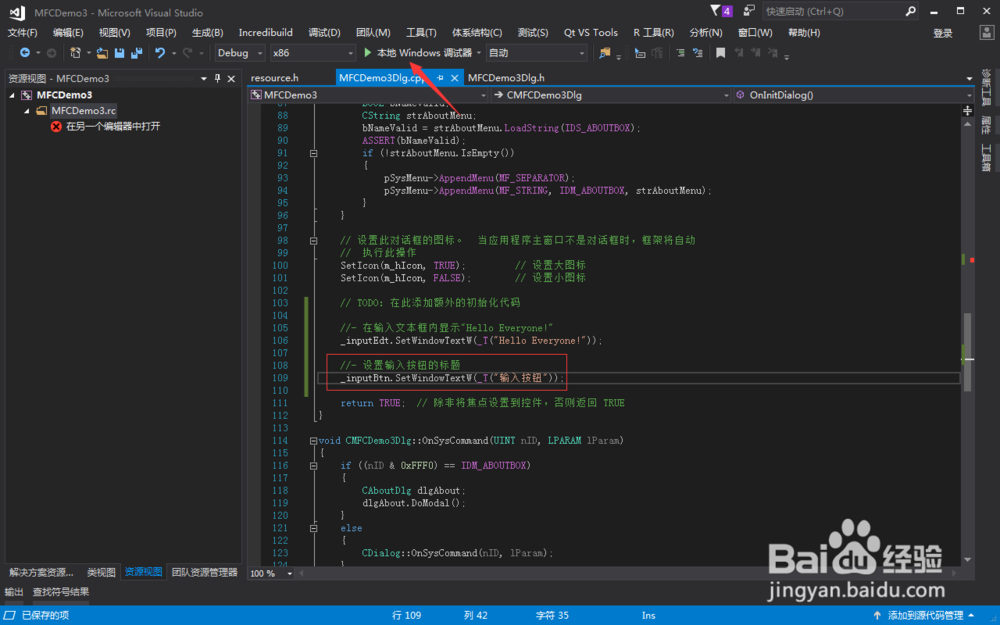Open the 查找符号结果 tab
This screenshot has width=1000, height=625.
[61, 592]
